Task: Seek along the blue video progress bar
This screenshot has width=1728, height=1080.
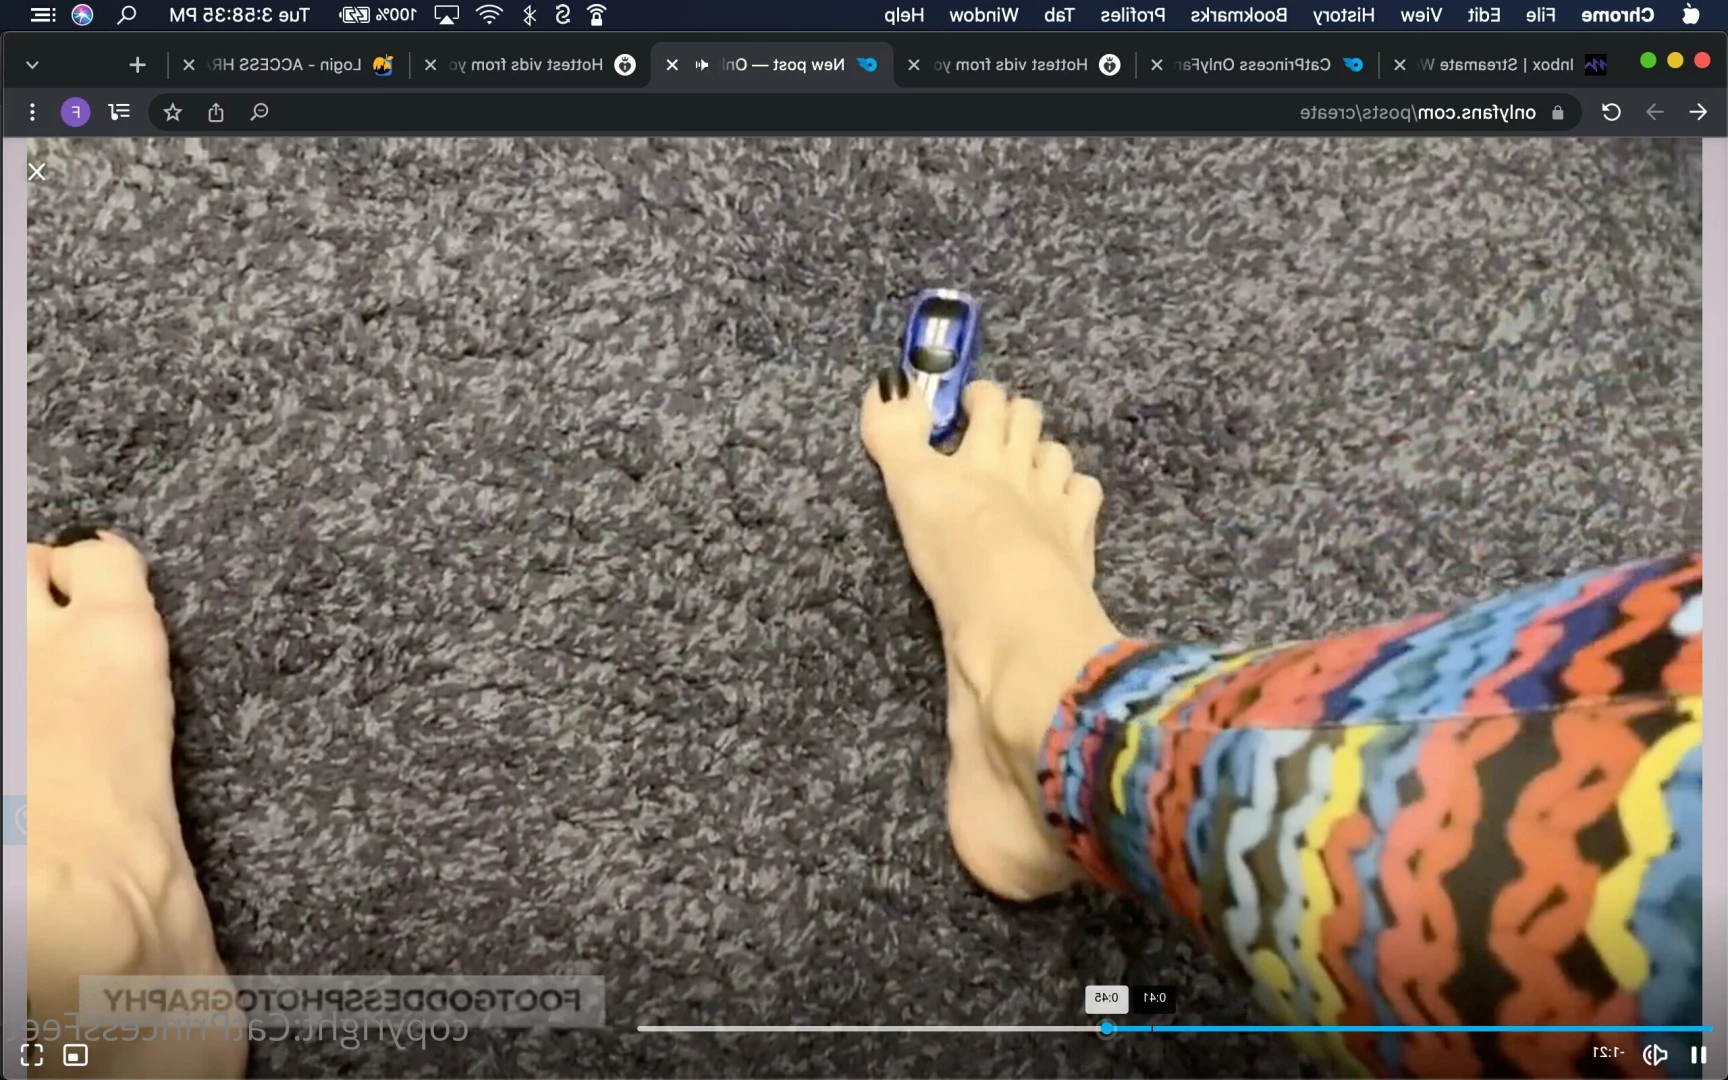Action: click(1410, 1028)
